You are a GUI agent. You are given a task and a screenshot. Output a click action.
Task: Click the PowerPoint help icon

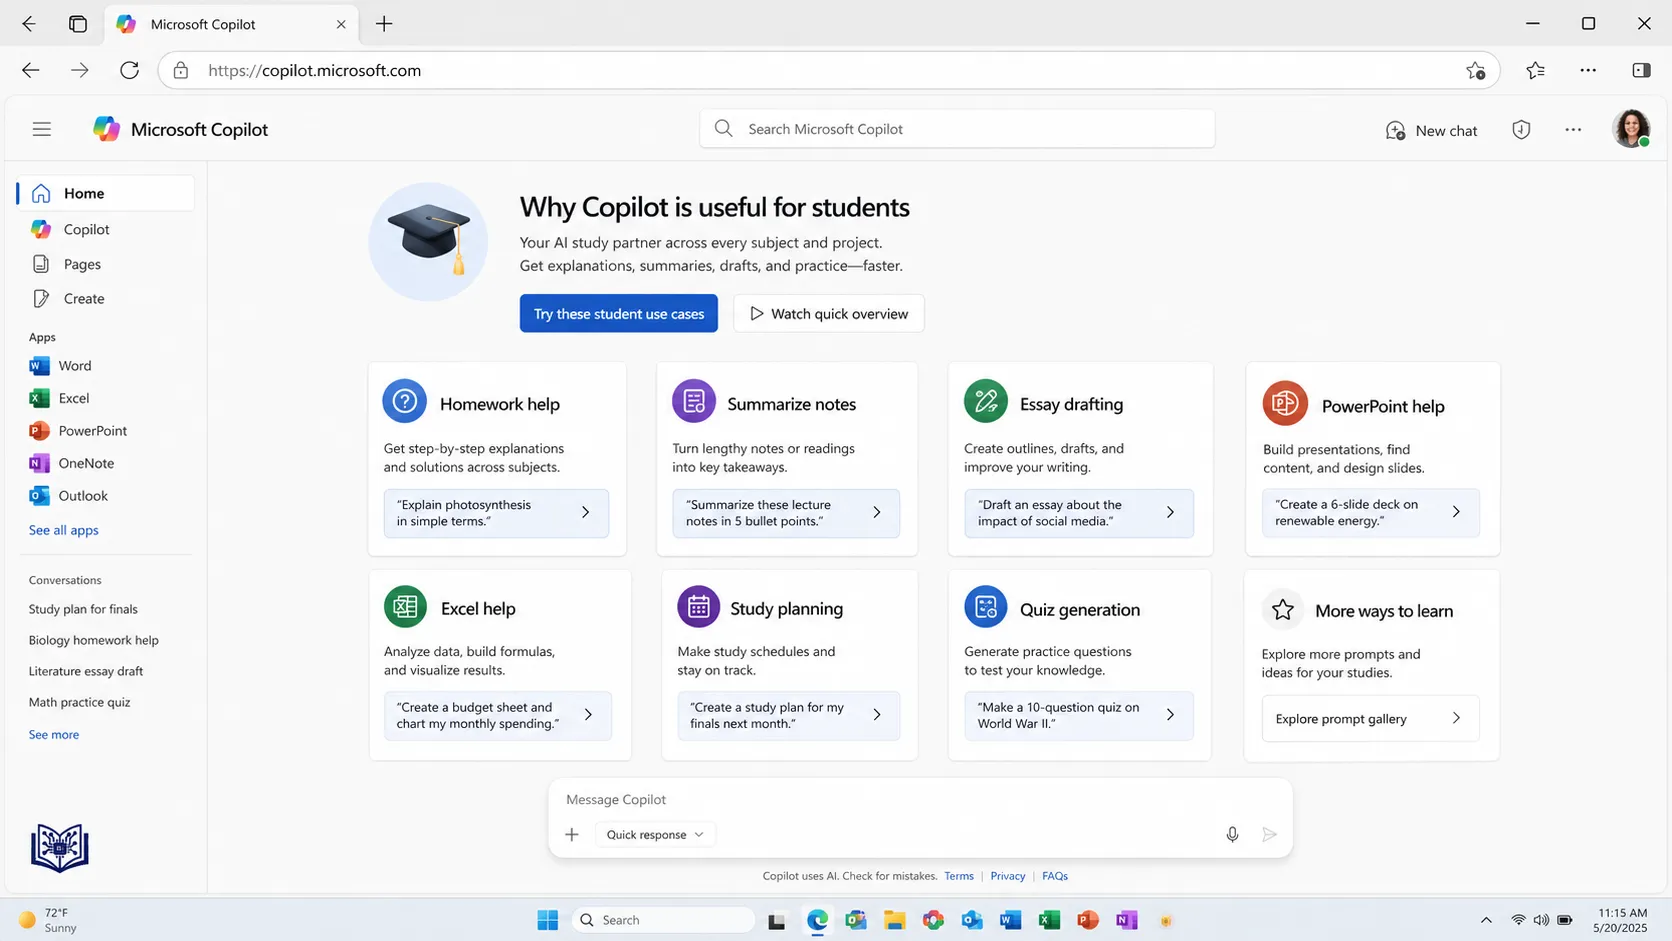pyautogui.click(x=1285, y=404)
